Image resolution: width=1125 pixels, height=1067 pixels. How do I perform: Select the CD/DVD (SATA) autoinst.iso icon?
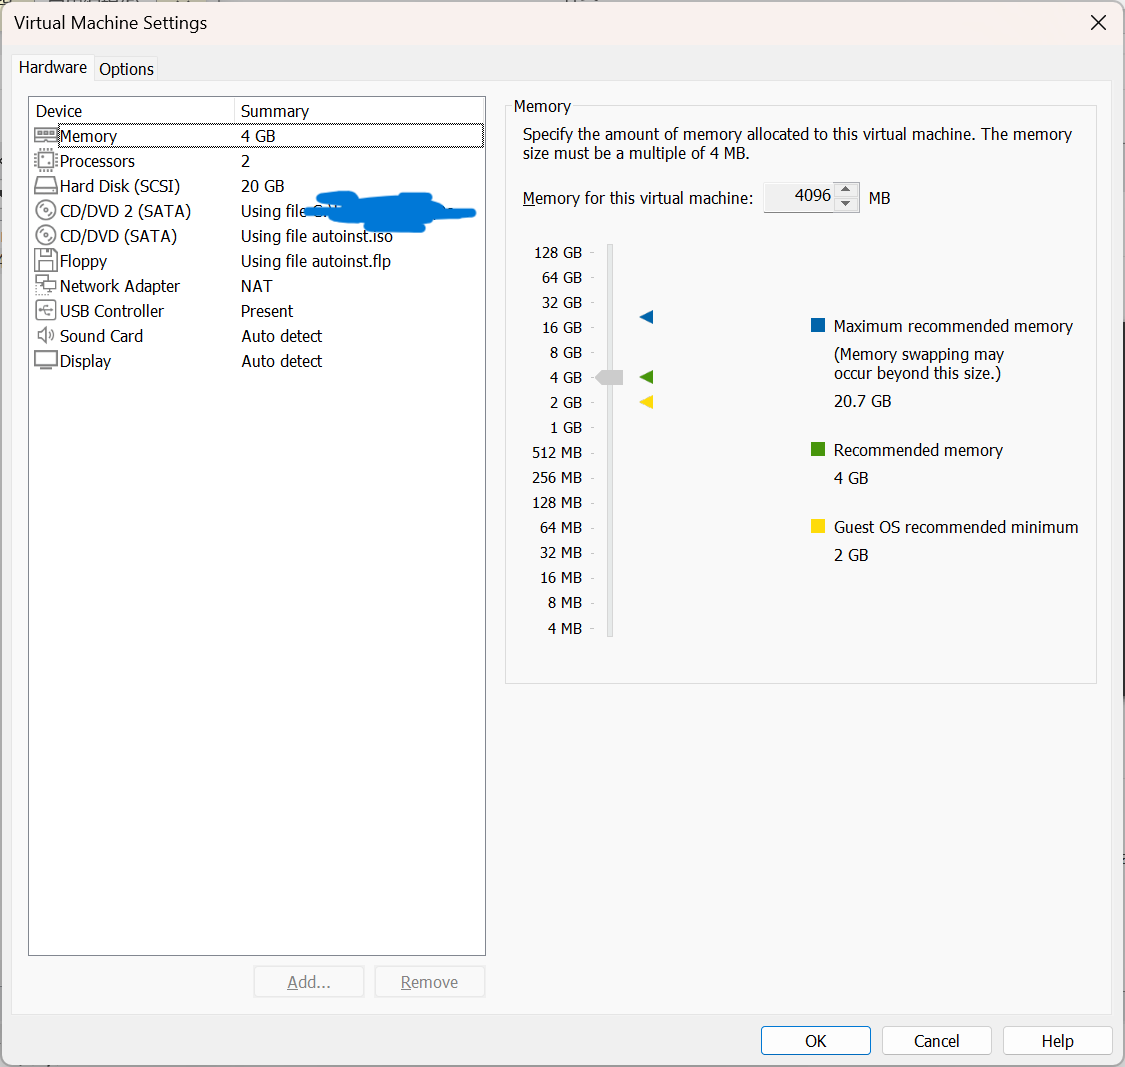click(x=45, y=235)
